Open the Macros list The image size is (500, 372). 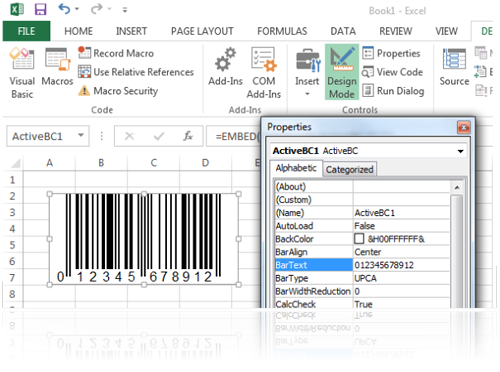pyautogui.click(x=57, y=67)
